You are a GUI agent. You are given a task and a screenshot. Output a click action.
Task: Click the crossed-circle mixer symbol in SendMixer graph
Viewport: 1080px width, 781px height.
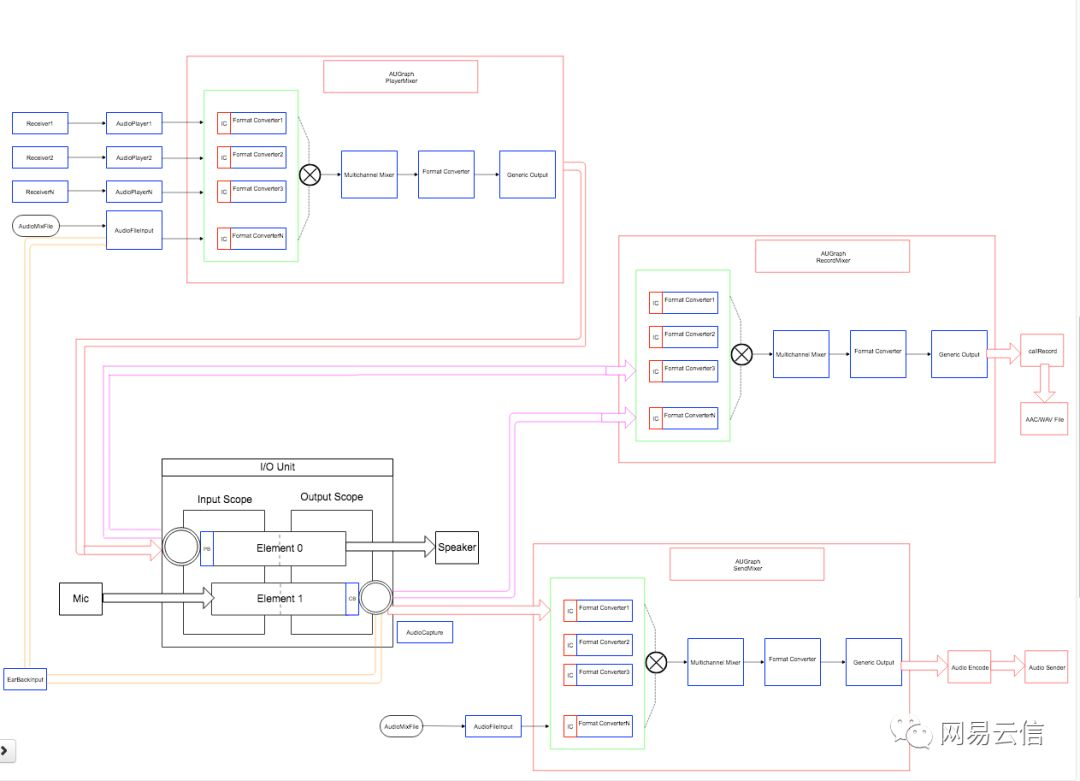(656, 663)
